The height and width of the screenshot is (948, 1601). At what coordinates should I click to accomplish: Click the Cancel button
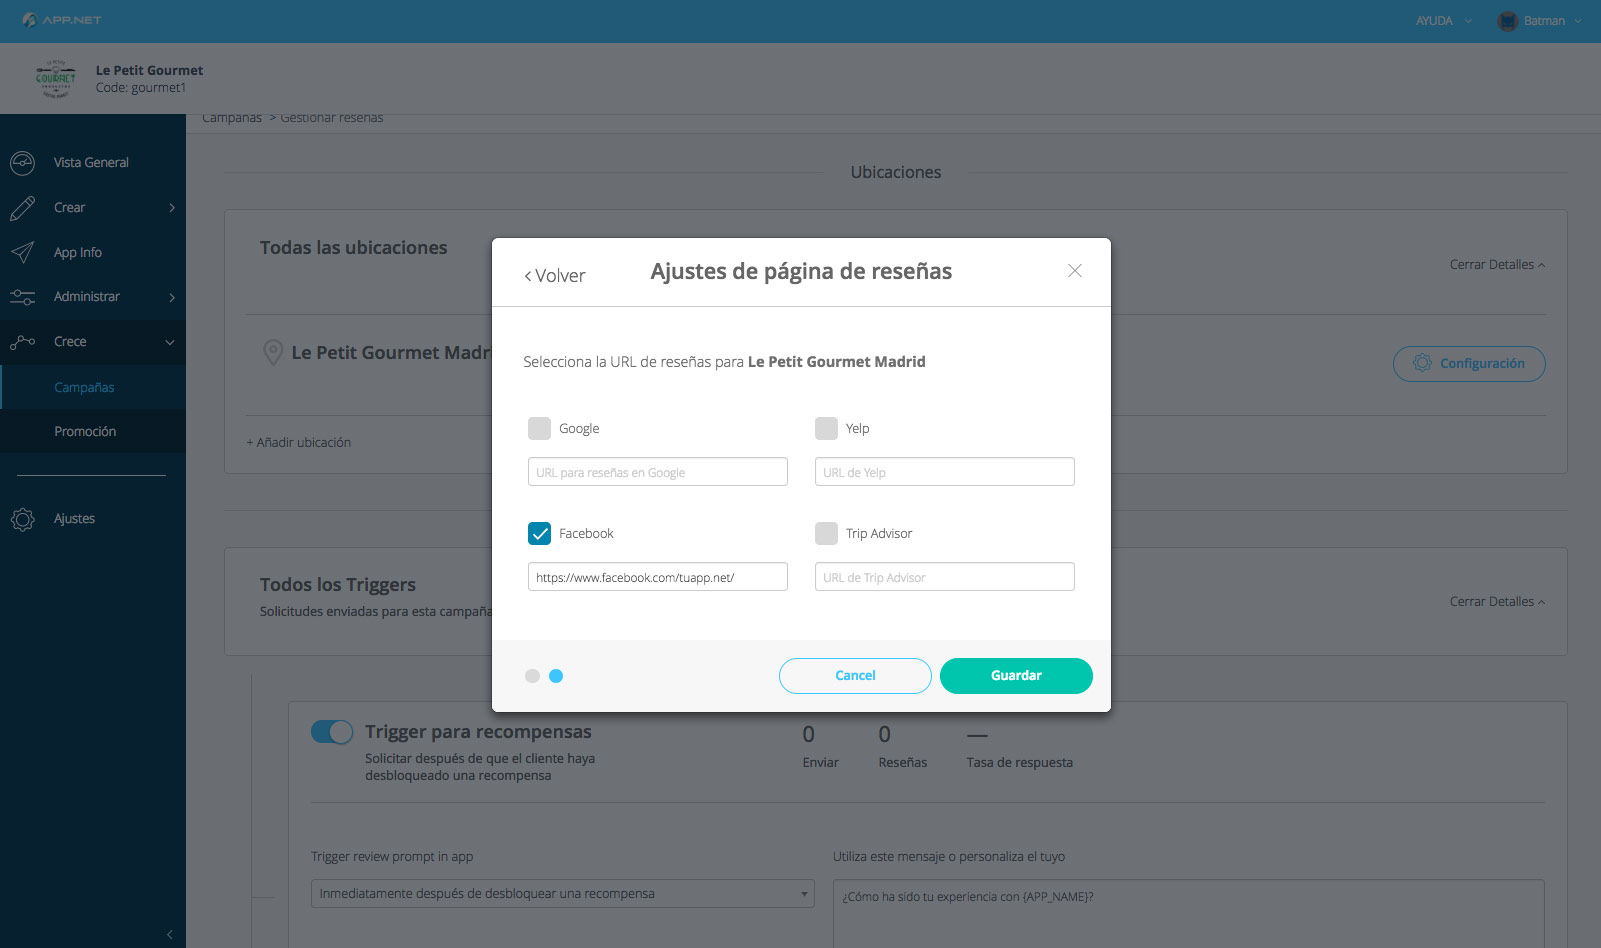(855, 676)
